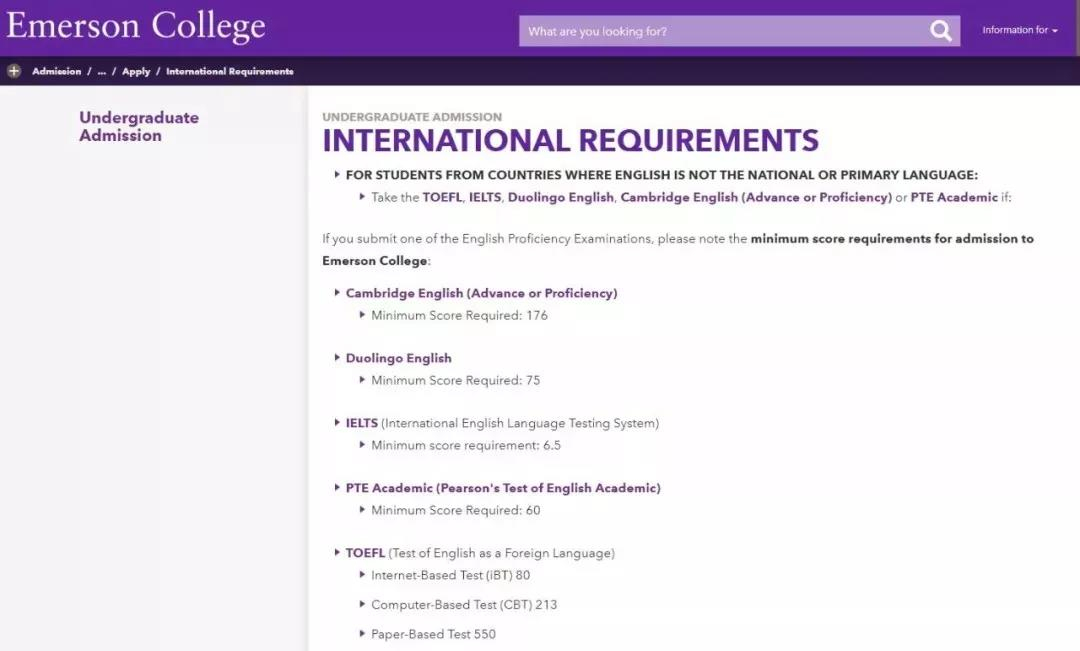Go to the Admission breadcrumb

(x=56, y=71)
